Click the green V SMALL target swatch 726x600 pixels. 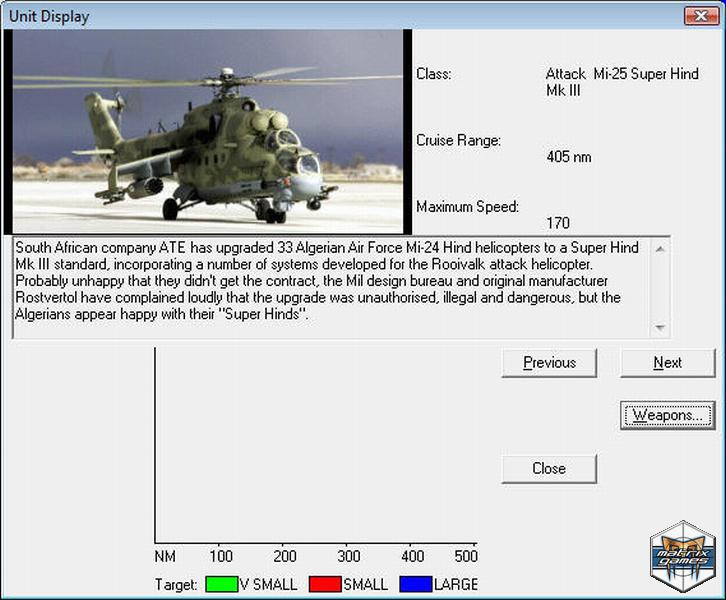click(x=221, y=584)
